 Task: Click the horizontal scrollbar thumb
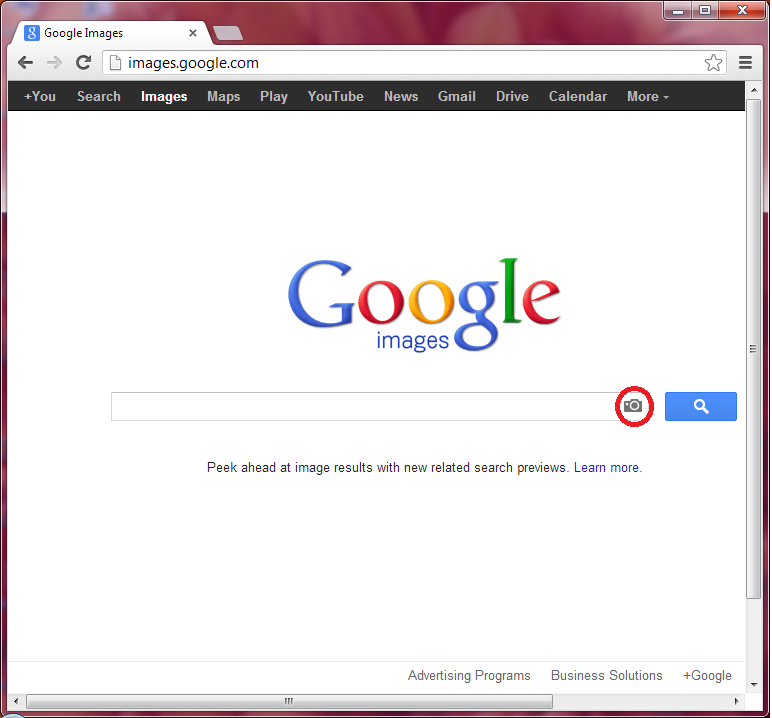(290, 701)
